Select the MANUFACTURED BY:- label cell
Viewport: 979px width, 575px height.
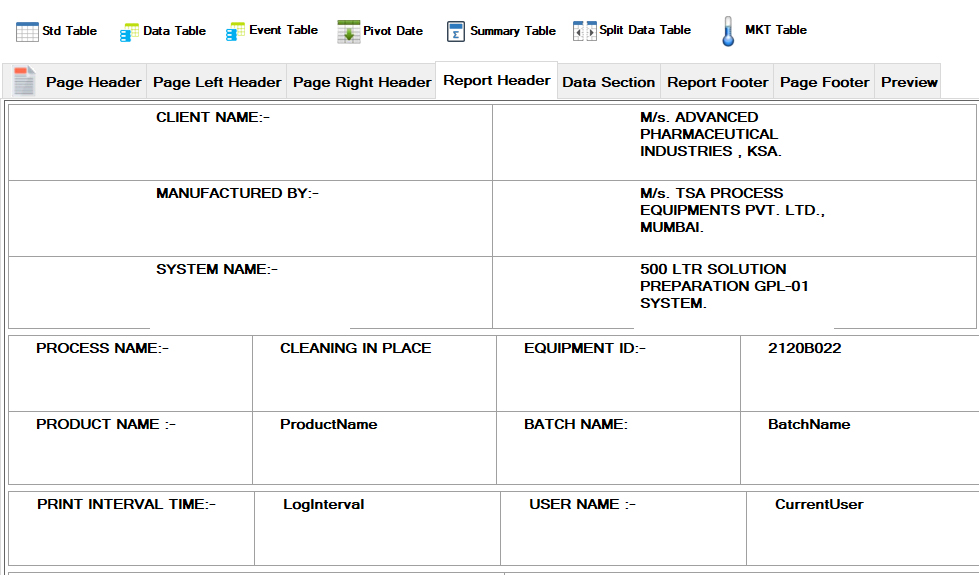pyautogui.click(x=250, y=219)
